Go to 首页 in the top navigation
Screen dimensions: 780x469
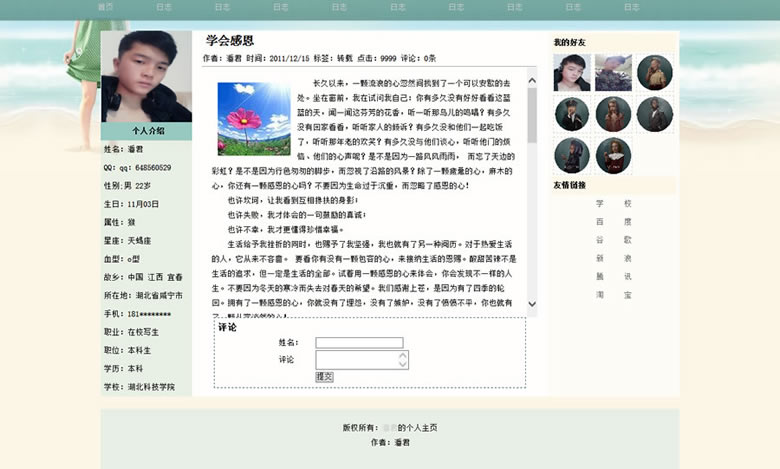tap(106, 7)
